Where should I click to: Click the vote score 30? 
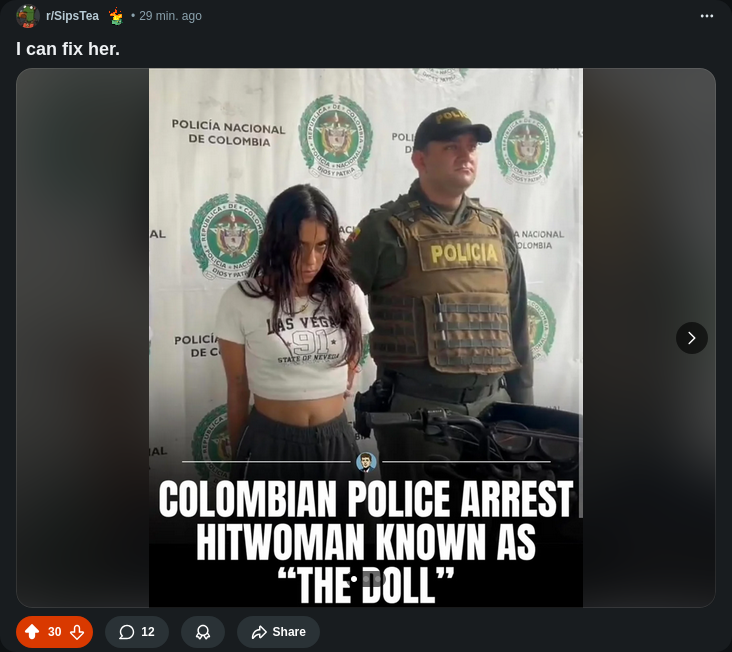click(x=55, y=631)
